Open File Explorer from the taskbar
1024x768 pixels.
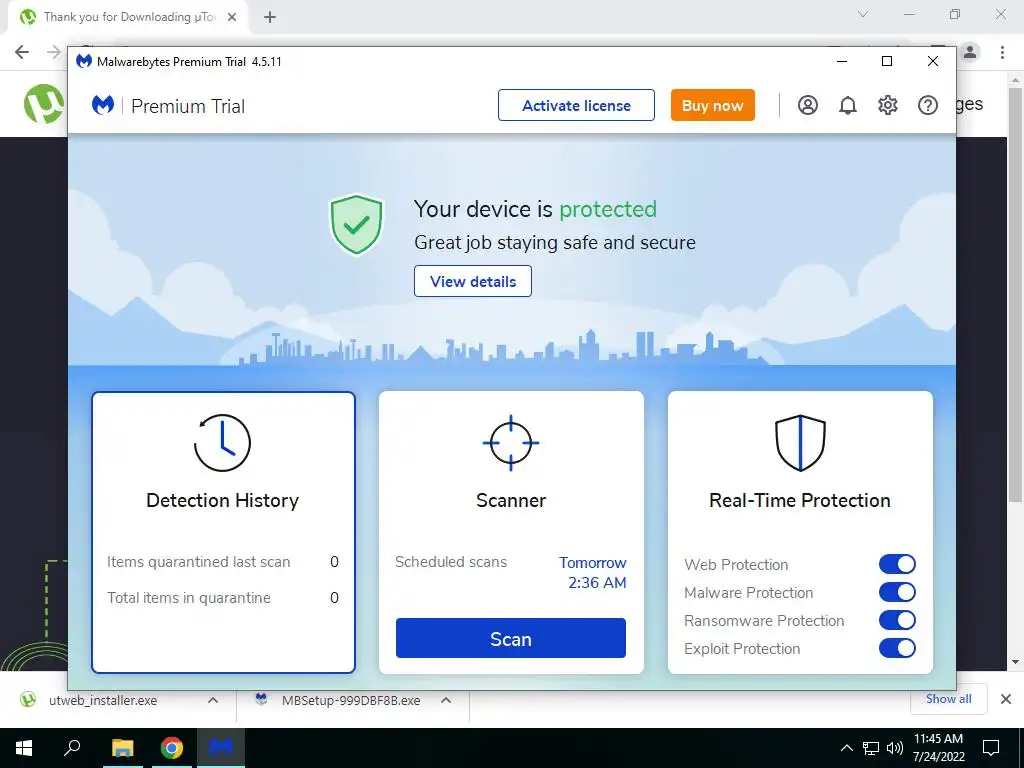pyautogui.click(x=122, y=748)
